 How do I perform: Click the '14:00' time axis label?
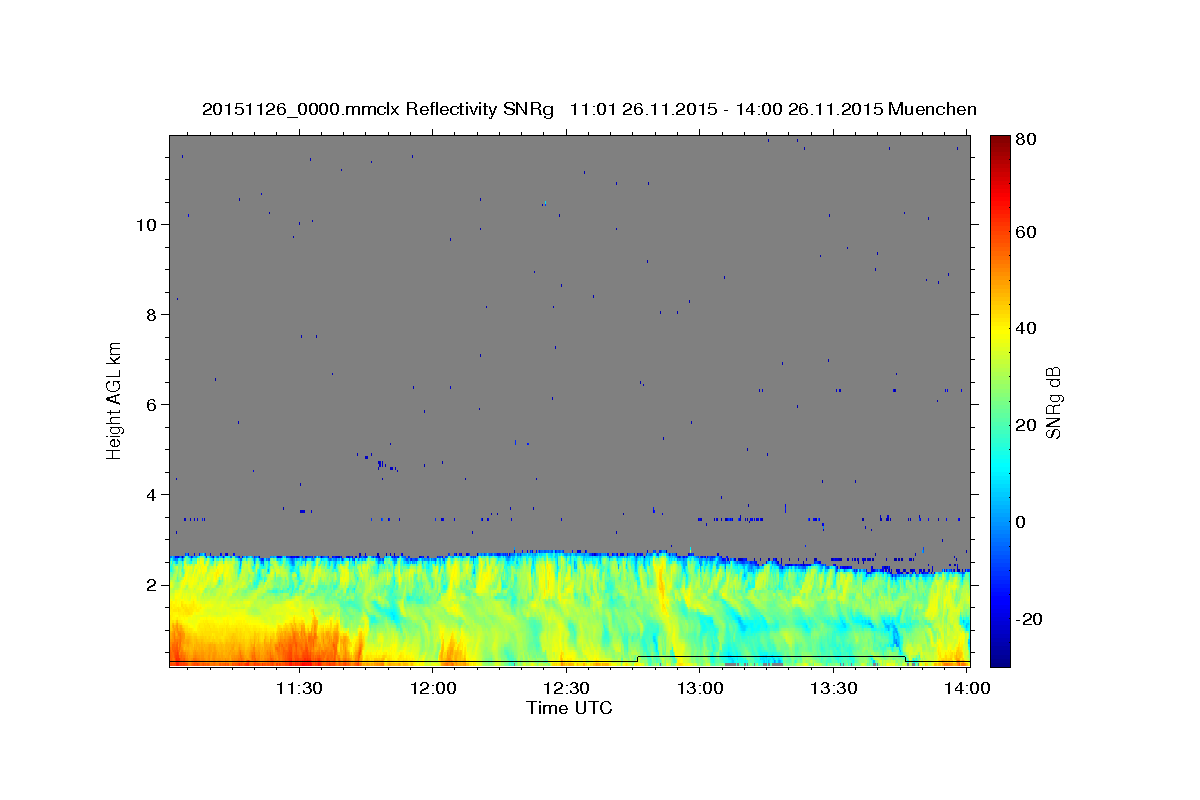[x=968, y=688]
